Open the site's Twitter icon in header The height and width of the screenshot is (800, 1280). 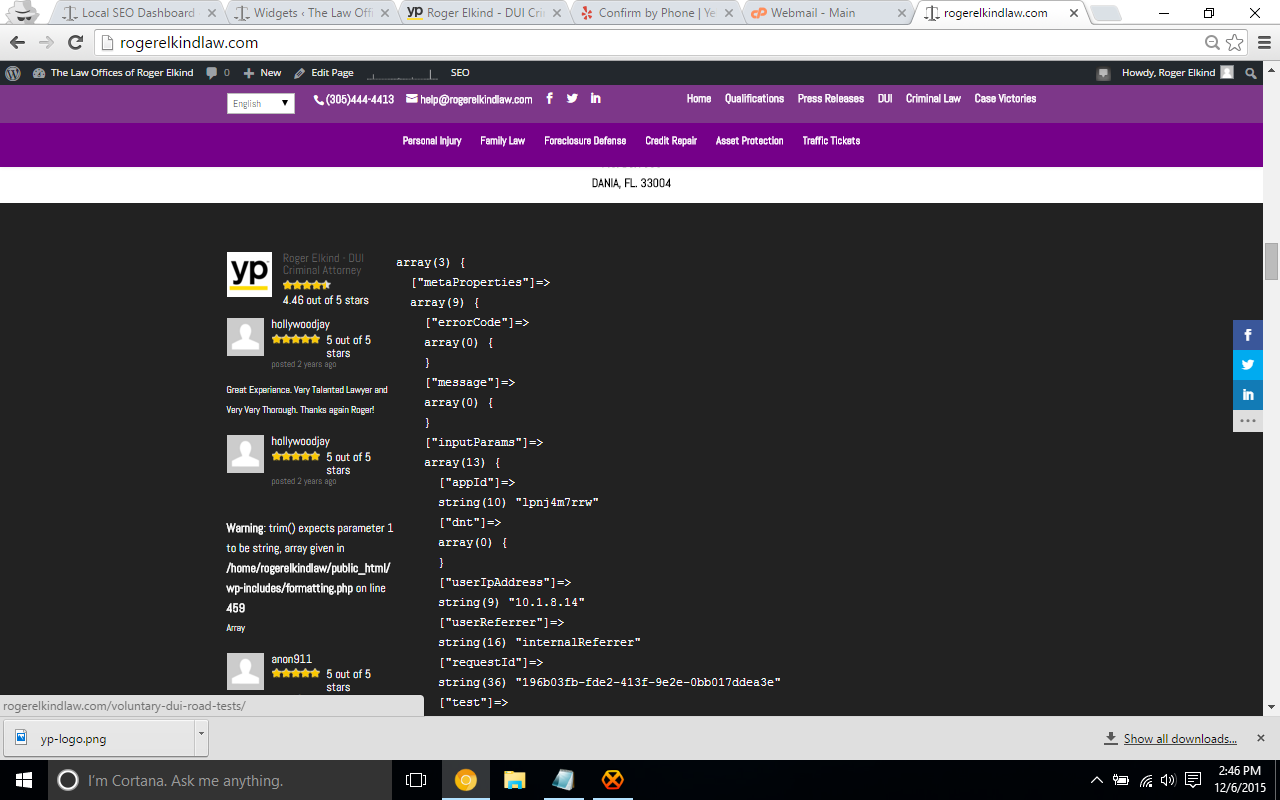(572, 98)
